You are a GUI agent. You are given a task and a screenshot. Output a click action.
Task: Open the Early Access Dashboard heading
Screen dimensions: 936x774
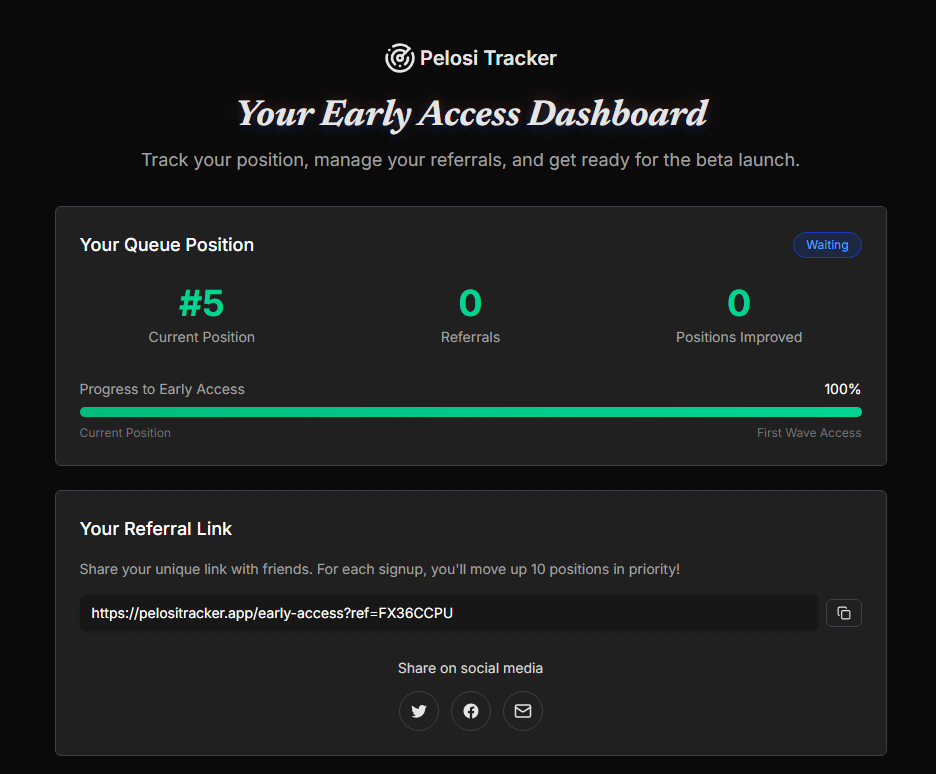pyautogui.click(x=470, y=113)
